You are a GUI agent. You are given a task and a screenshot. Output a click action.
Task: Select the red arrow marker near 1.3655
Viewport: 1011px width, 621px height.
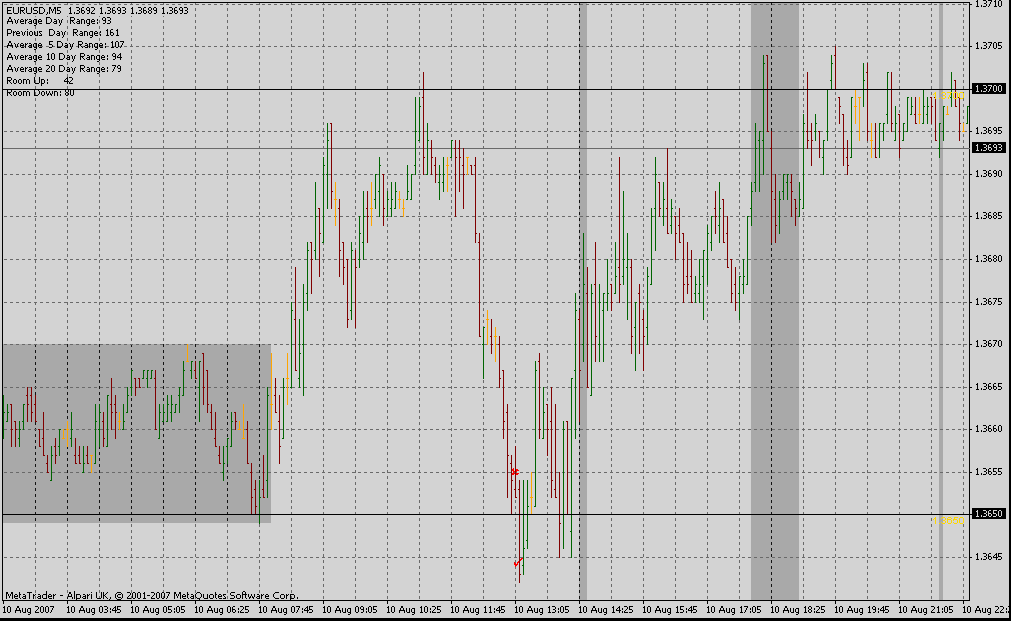[515, 471]
